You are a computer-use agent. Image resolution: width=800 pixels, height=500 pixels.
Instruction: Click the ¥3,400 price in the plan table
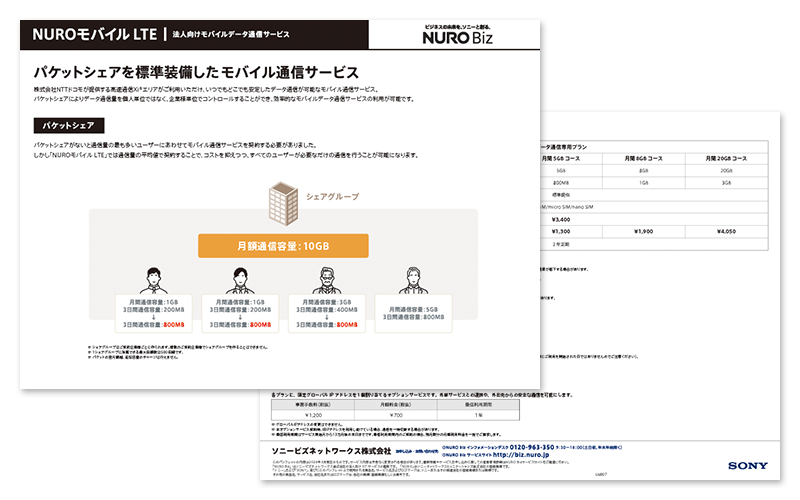tap(561, 219)
